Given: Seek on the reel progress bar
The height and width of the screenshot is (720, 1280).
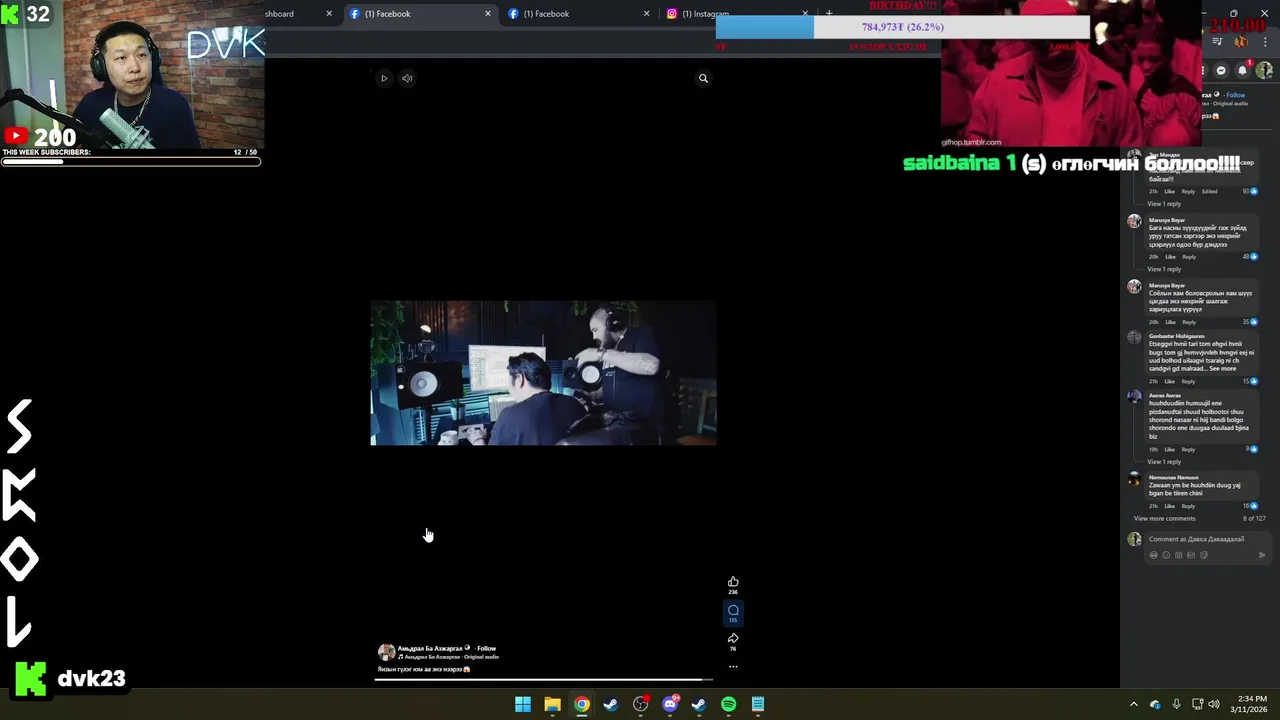Looking at the screenshot, I should (543, 680).
